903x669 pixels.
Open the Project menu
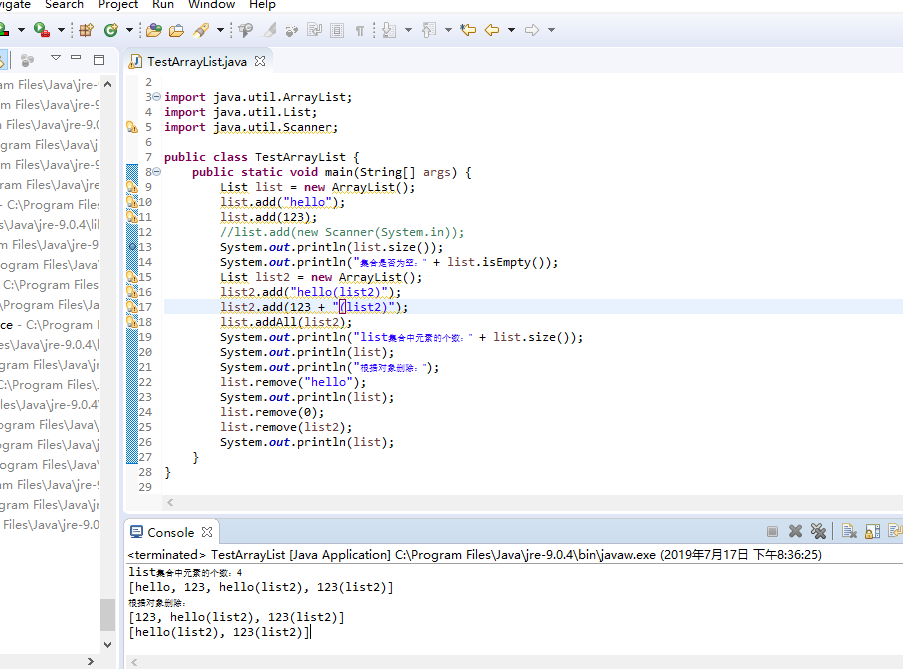click(118, 5)
